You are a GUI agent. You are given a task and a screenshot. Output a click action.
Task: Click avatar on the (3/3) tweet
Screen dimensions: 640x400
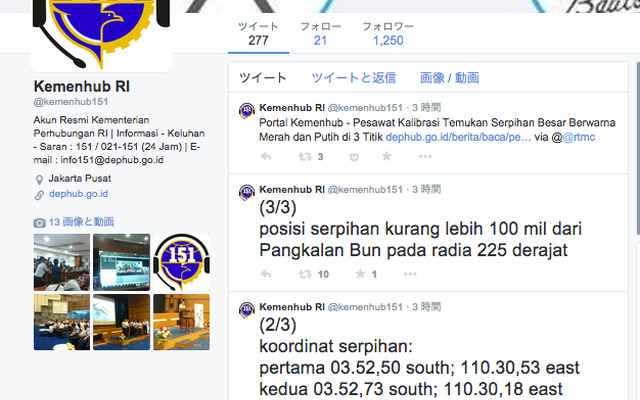(247, 192)
